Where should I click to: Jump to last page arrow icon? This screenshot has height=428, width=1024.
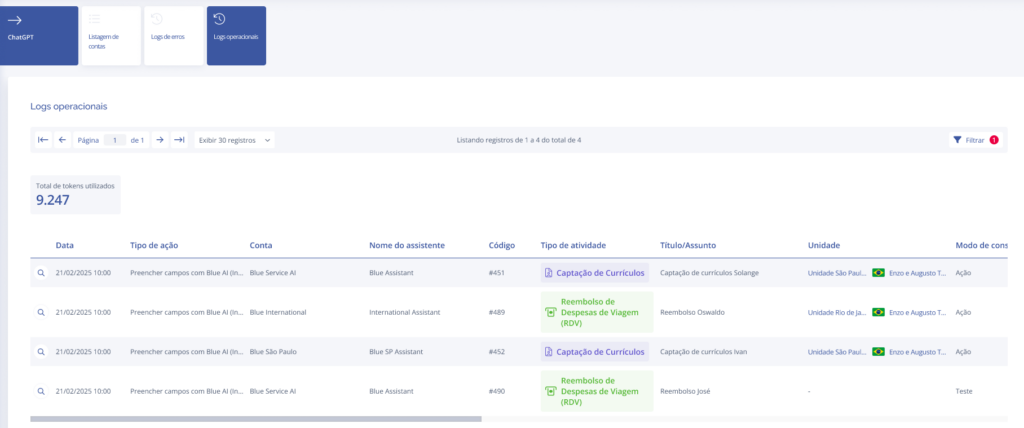(x=179, y=140)
